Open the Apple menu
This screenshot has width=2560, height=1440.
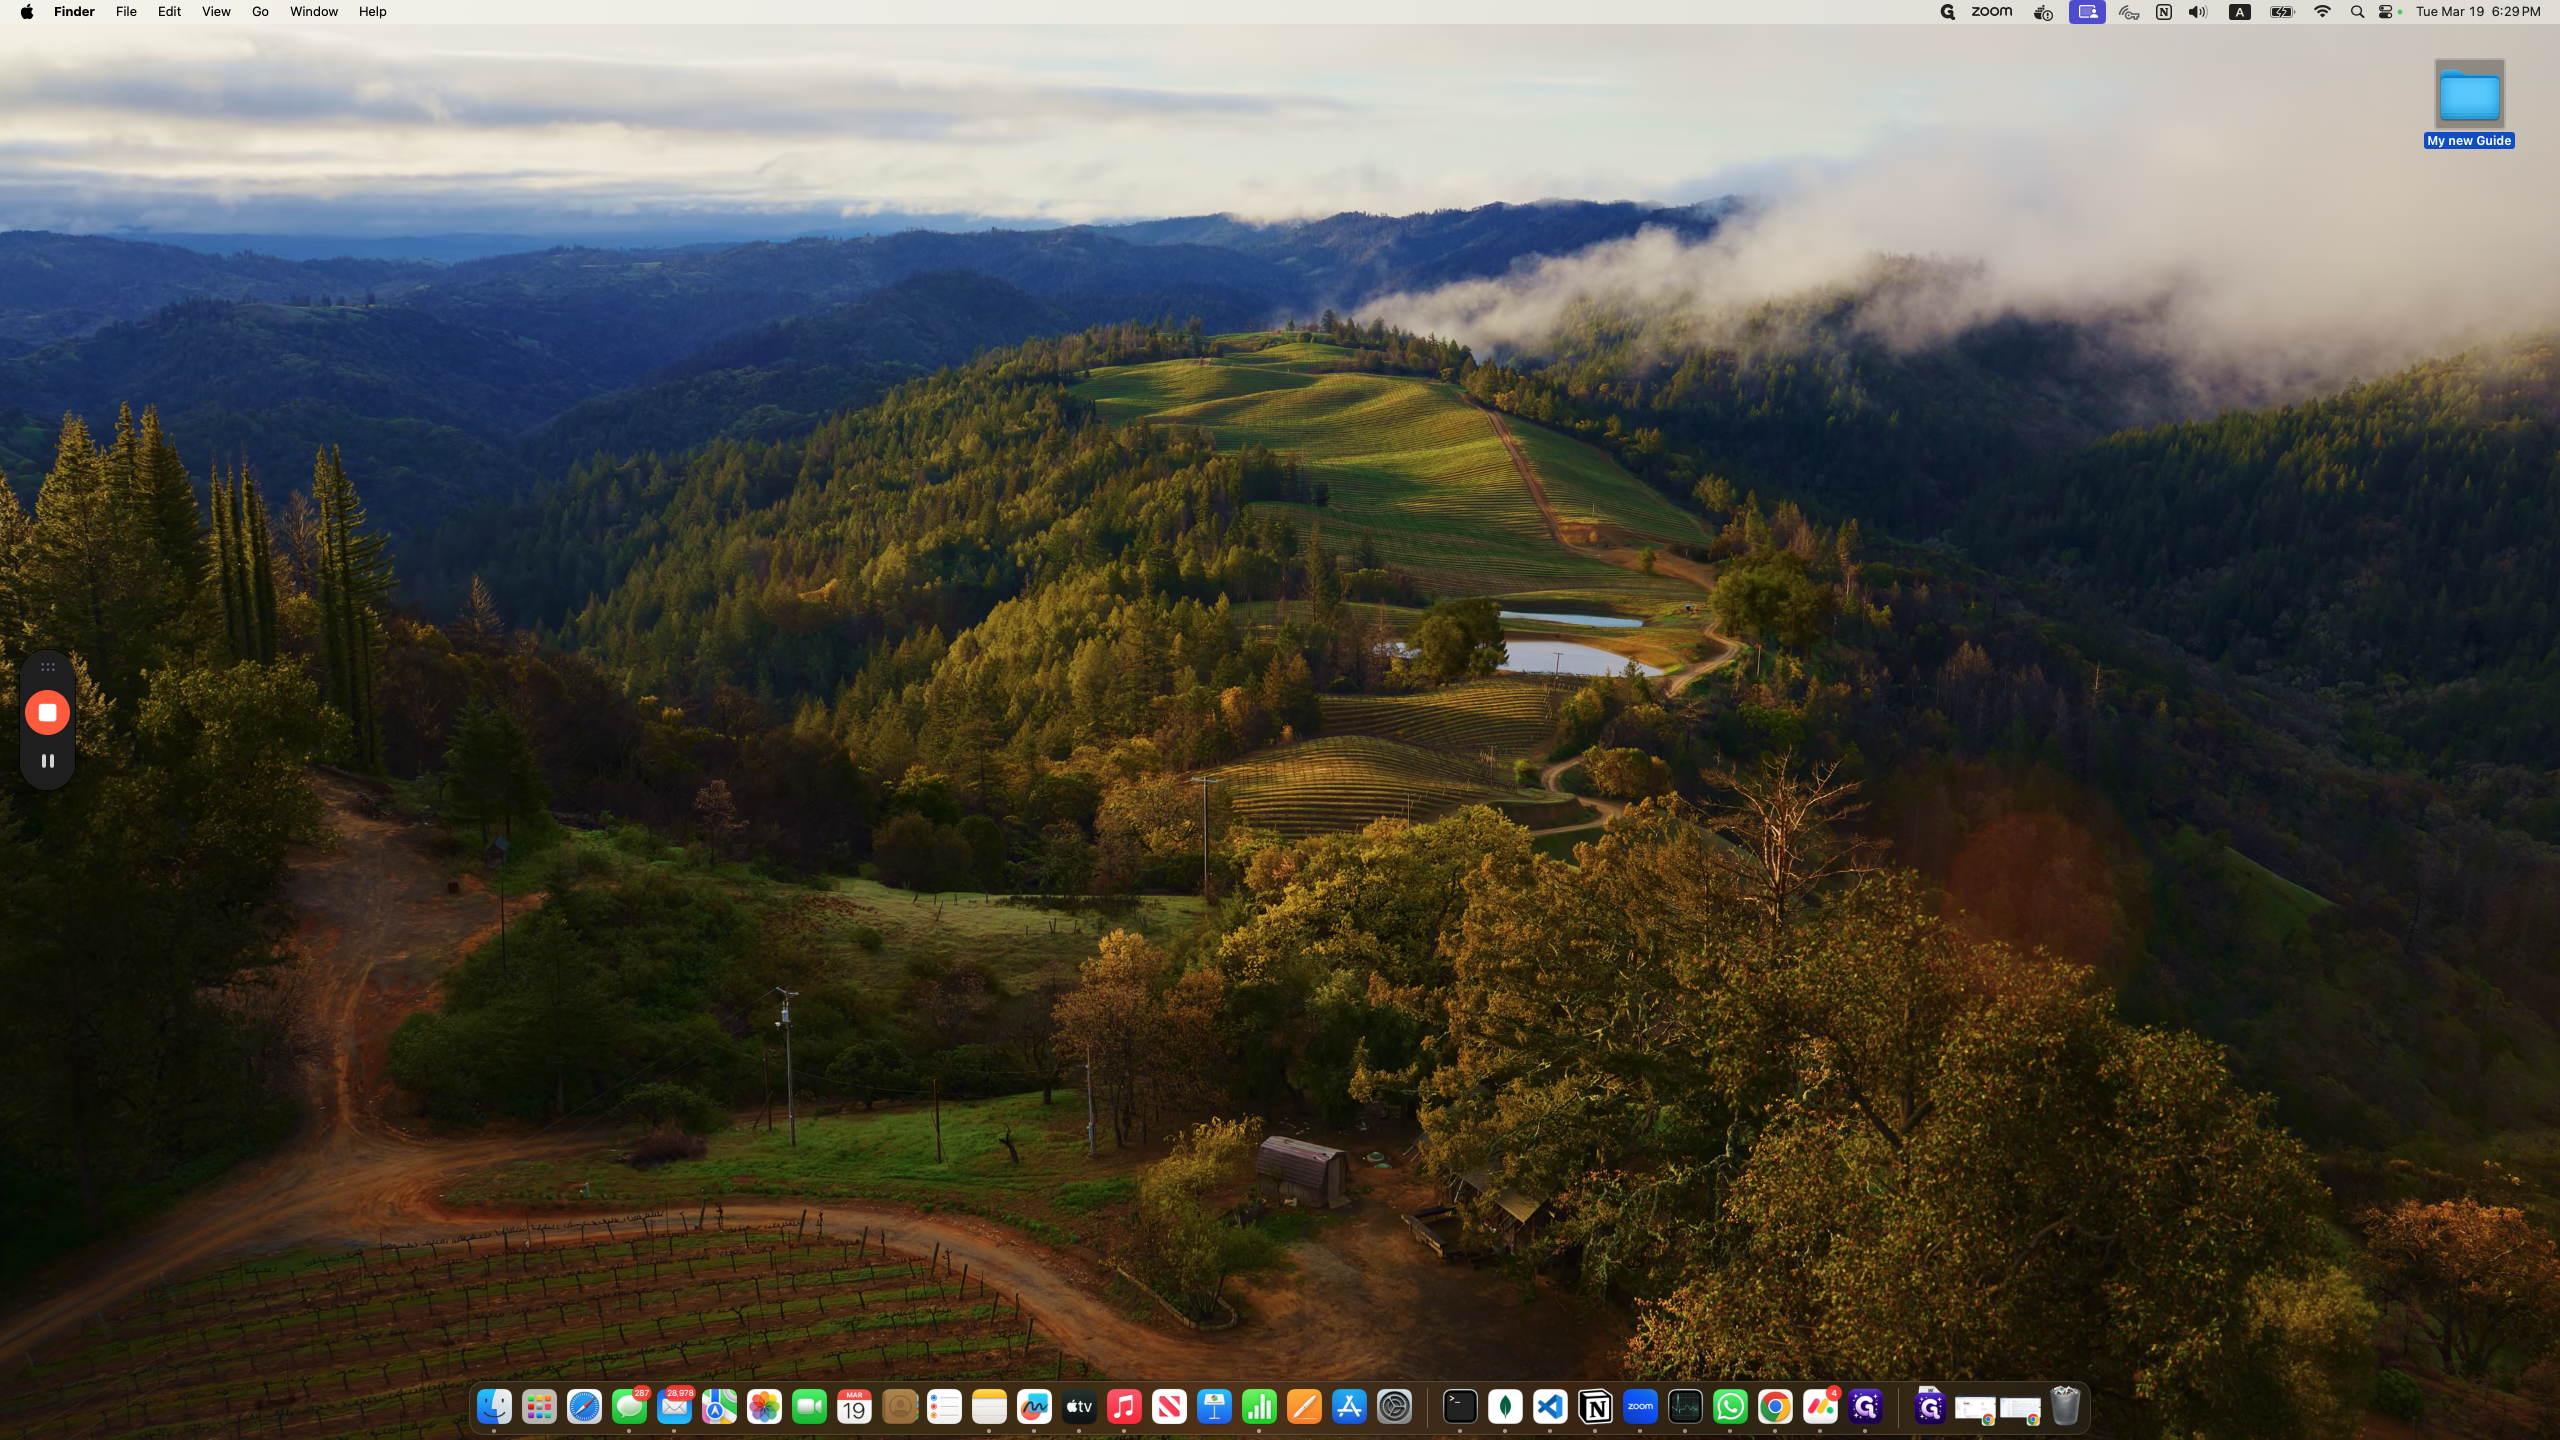pyautogui.click(x=27, y=12)
